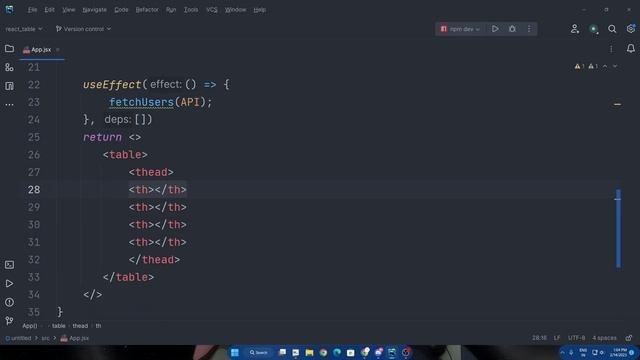This screenshot has height=360, width=640.
Task: Click the green AI assistant status icon
Action: click(593, 29)
